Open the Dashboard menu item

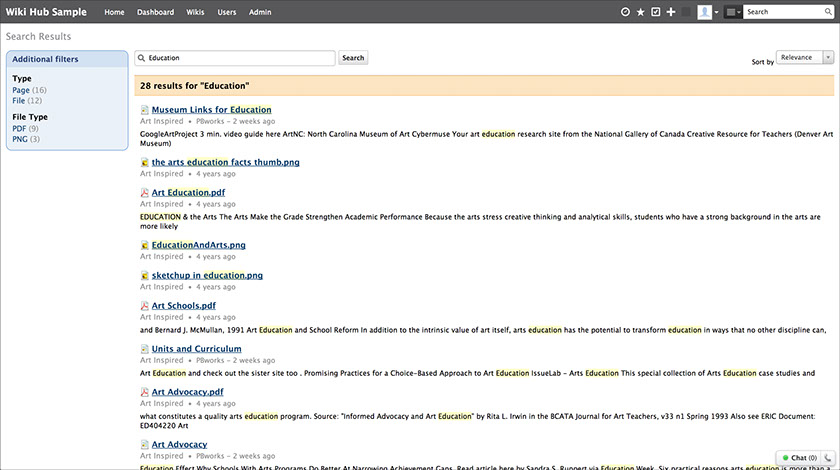tap(155, 12)
